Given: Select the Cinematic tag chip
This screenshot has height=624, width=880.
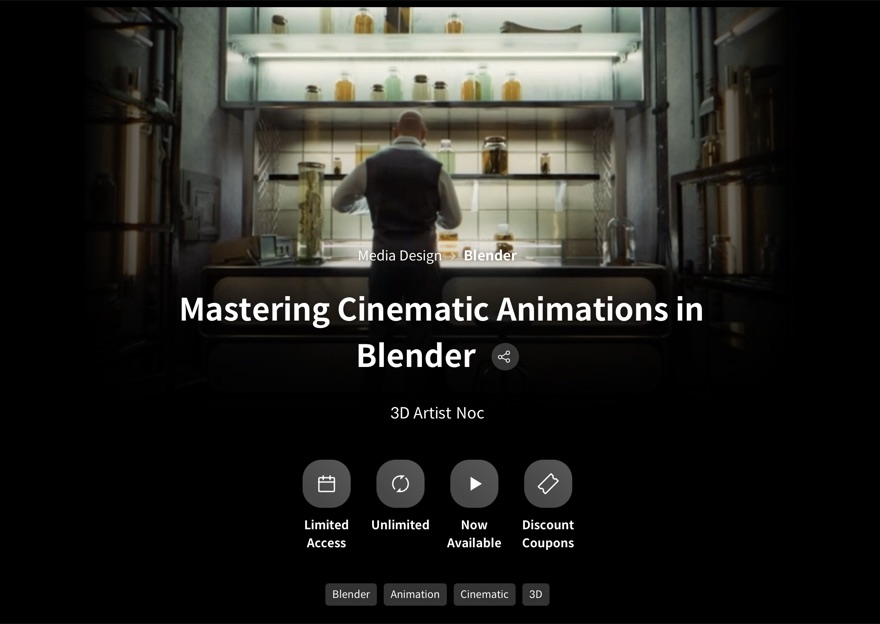Looking at the screenshot, I should 484,594.
